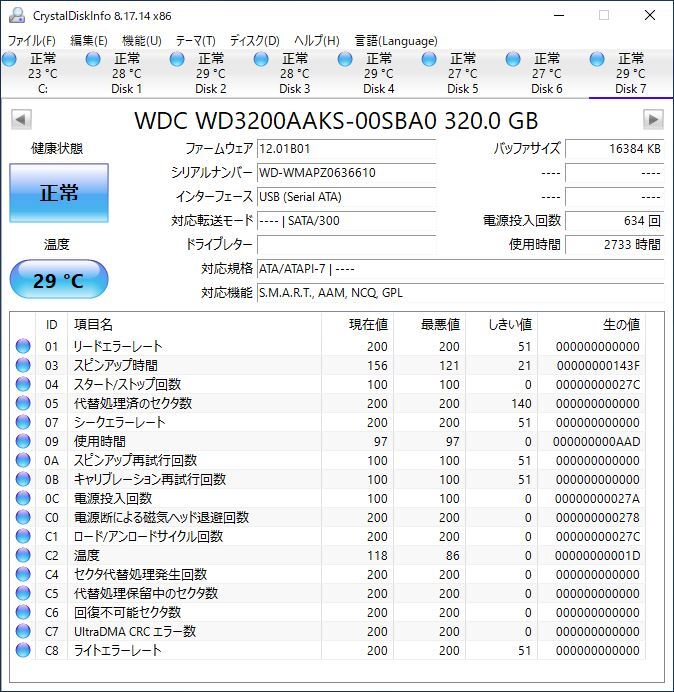Click the blue 正常 health status button
Image resolution: width=674 pixels, height=692 pixels.
[59, 193]
